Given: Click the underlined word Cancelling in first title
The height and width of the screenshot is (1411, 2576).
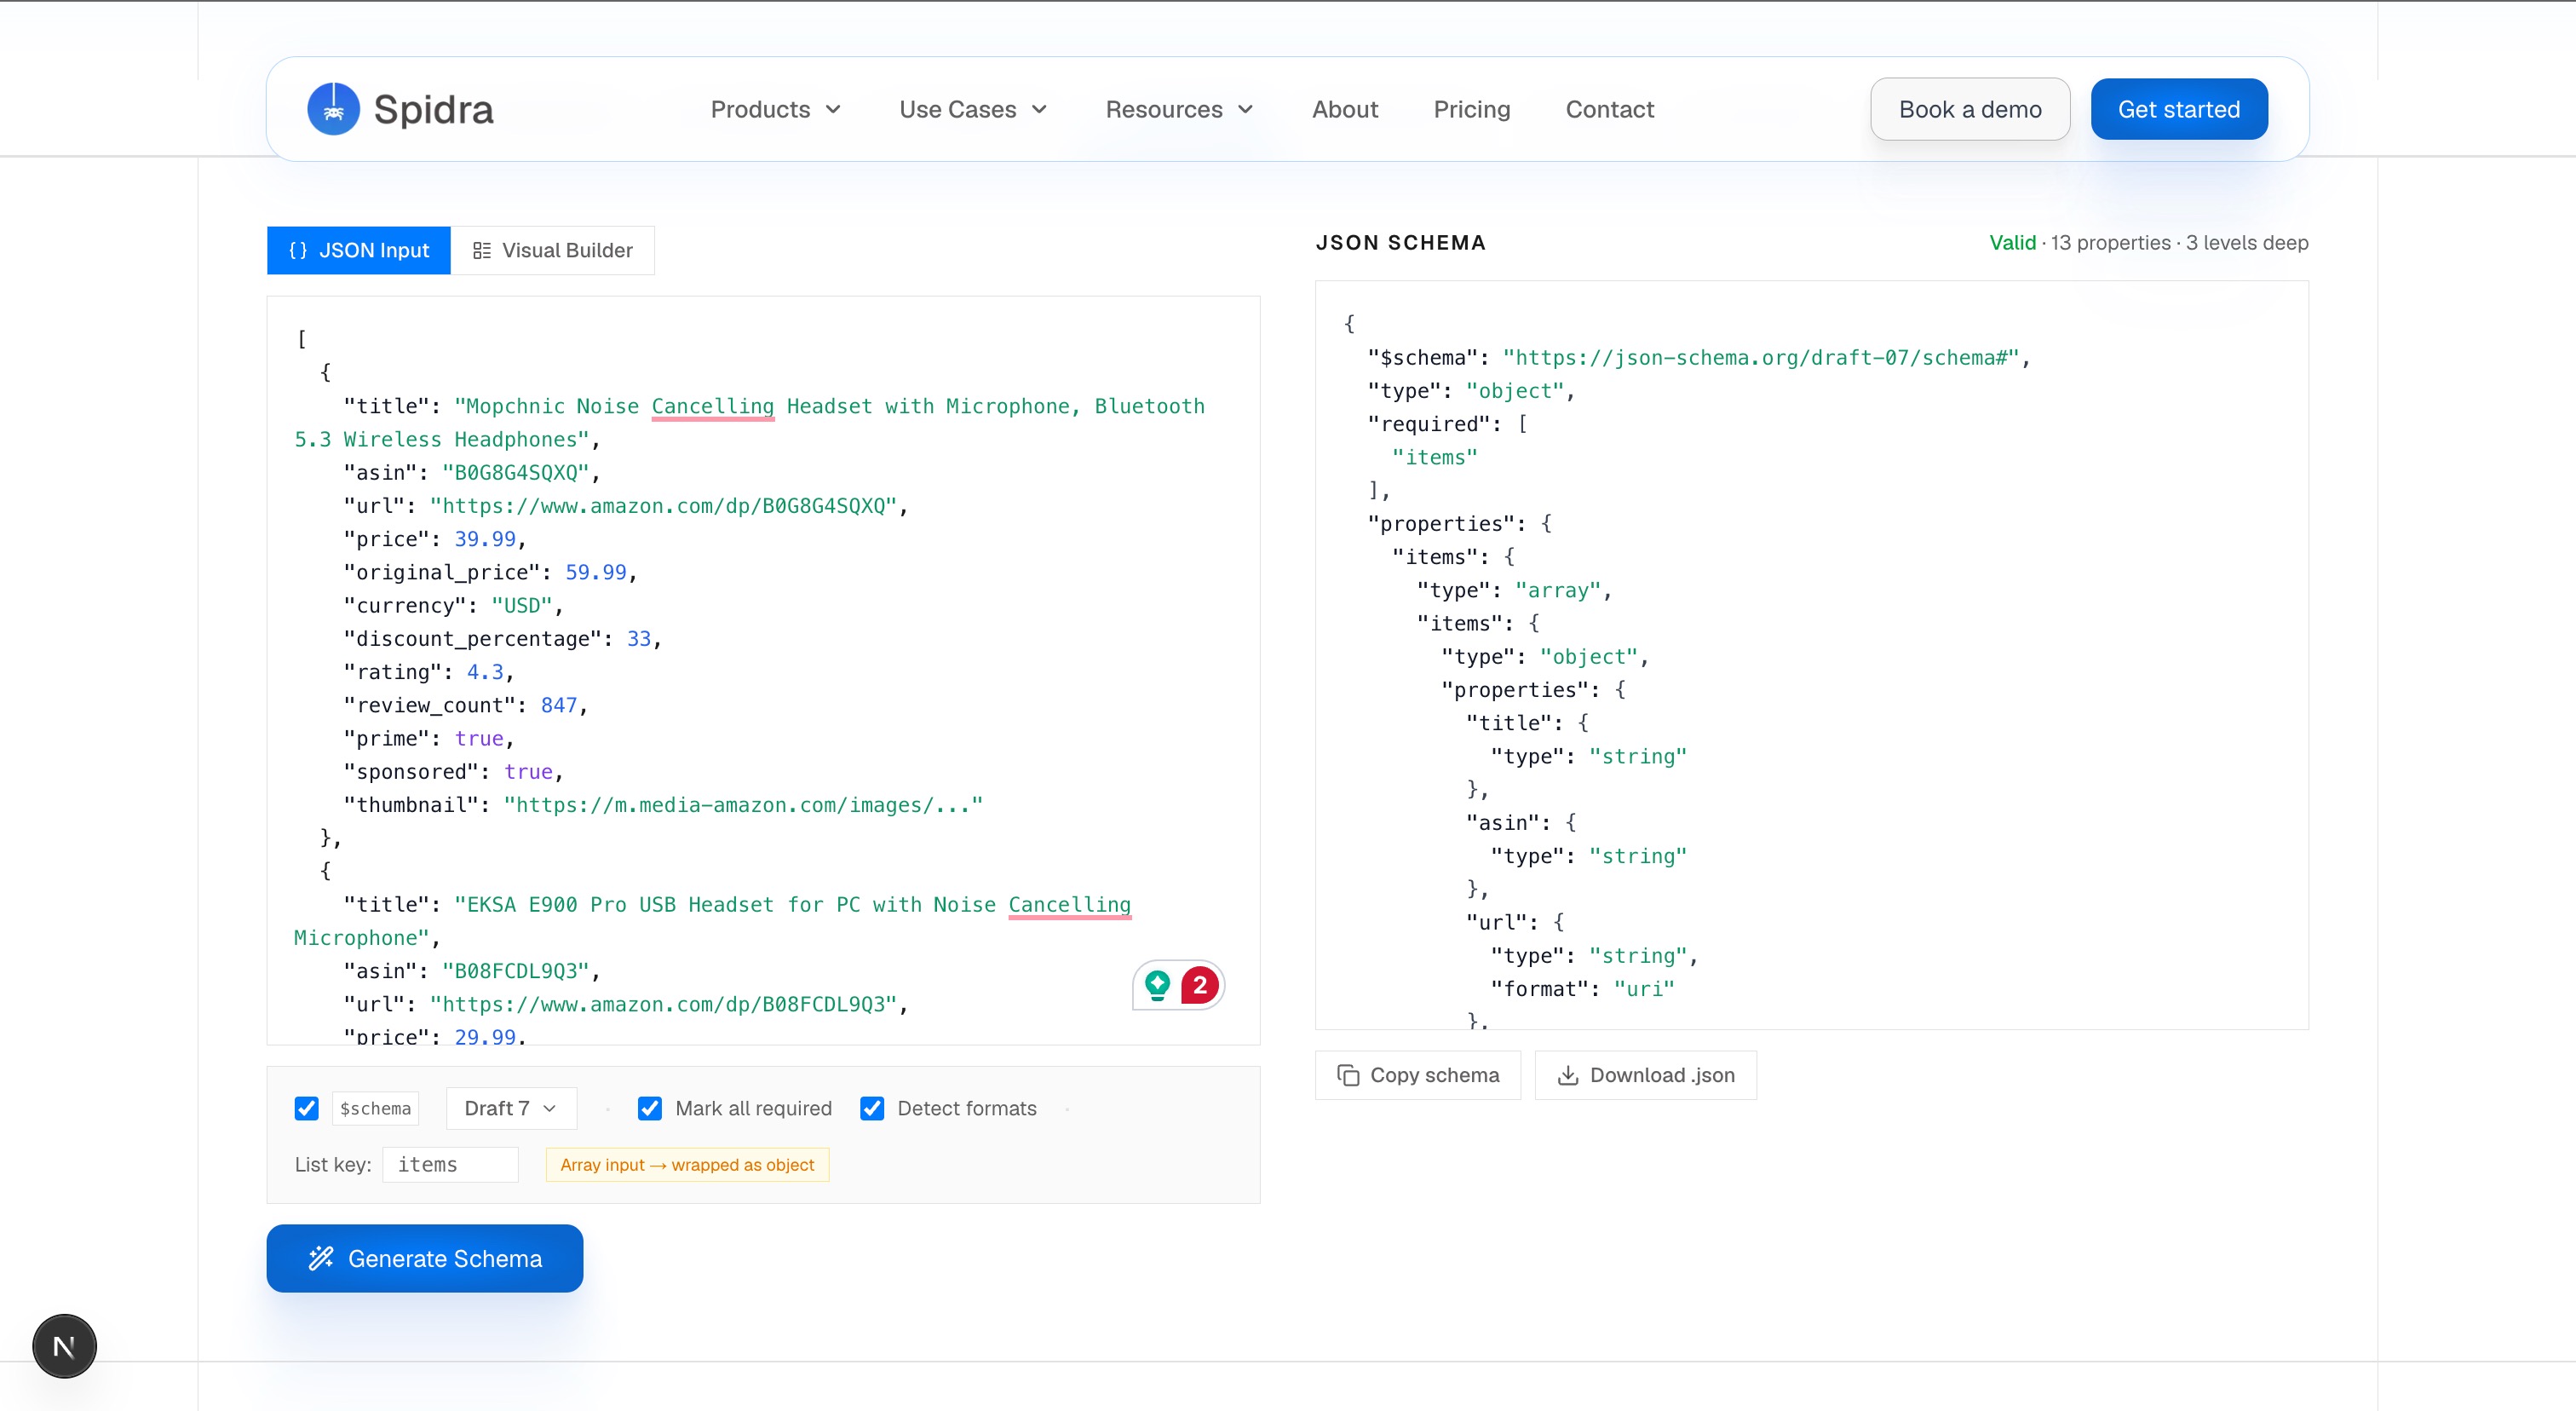Looking at the screenshot, I should [713, 406].
